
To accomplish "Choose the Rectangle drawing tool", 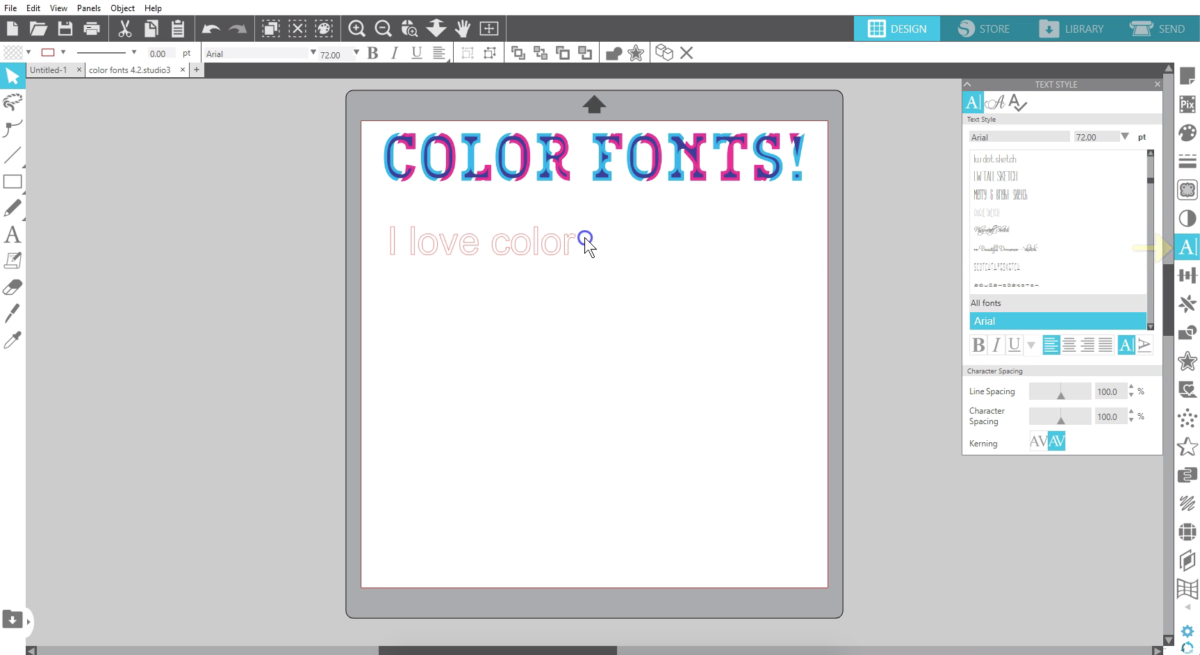I will [x=12, y=182].
